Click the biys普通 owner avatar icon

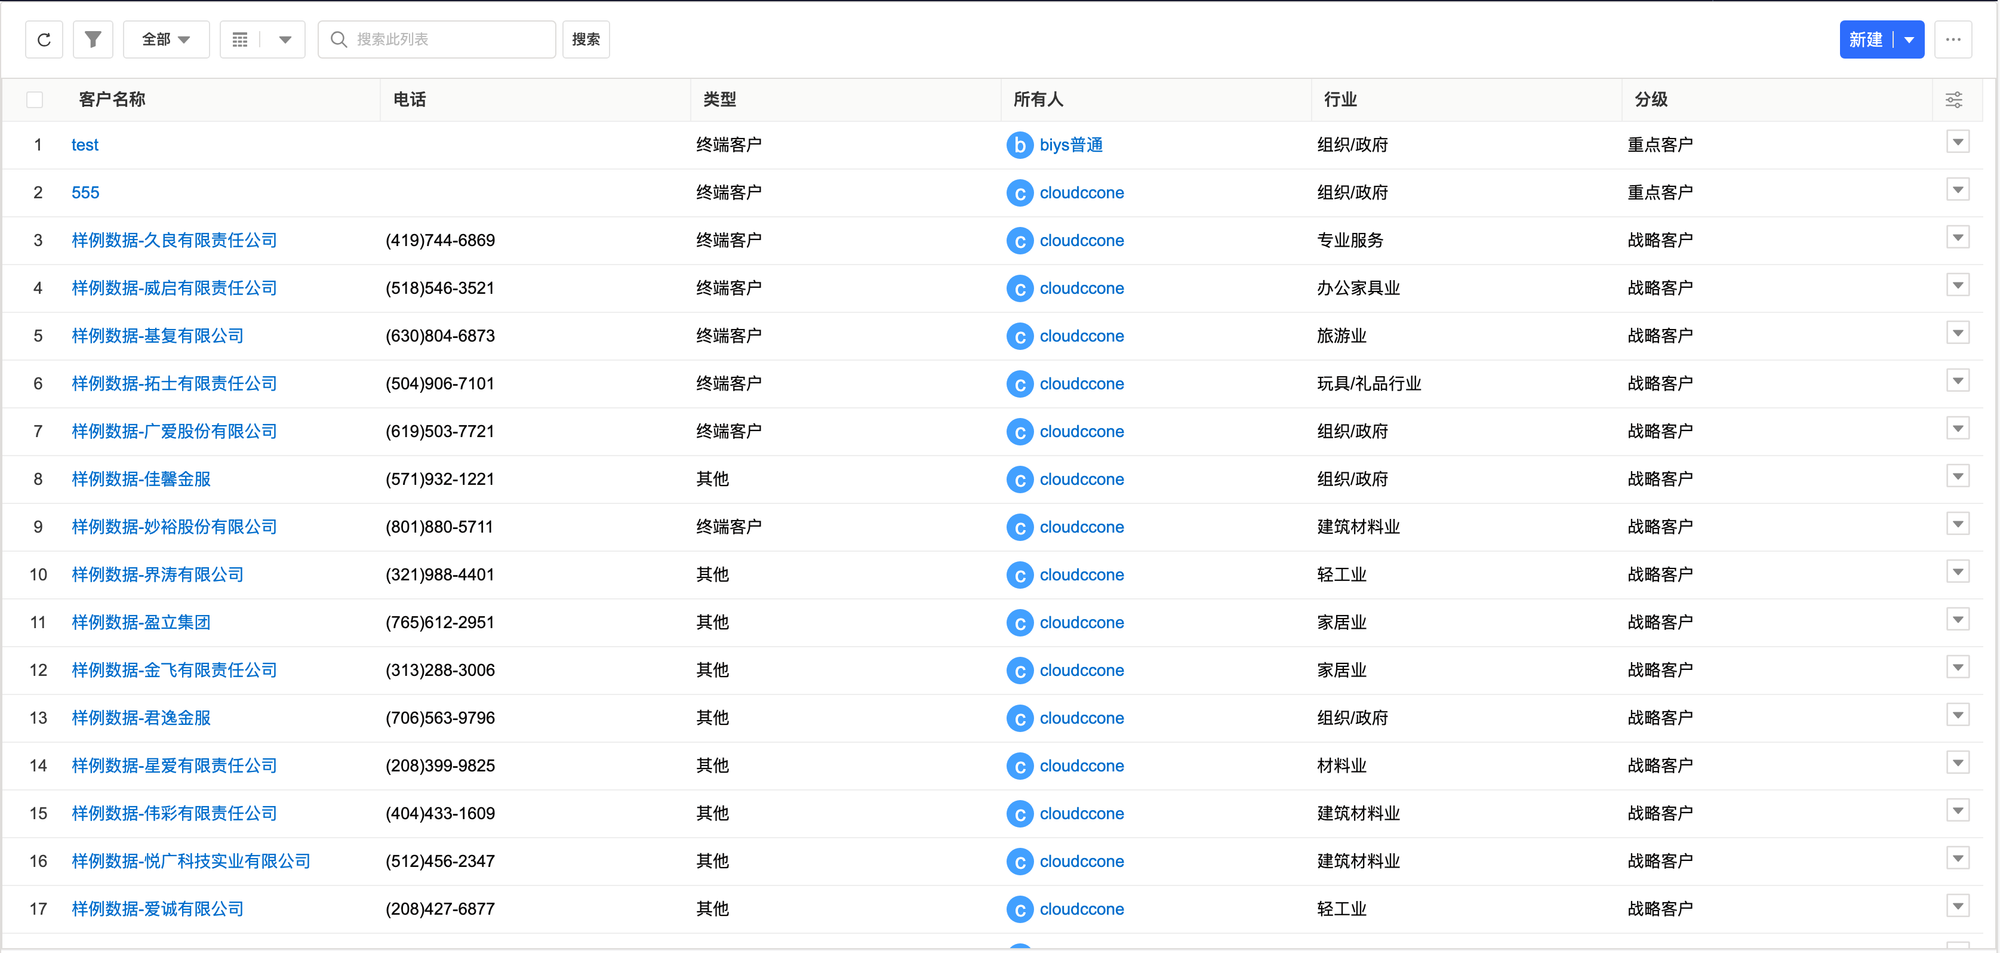1019,145
